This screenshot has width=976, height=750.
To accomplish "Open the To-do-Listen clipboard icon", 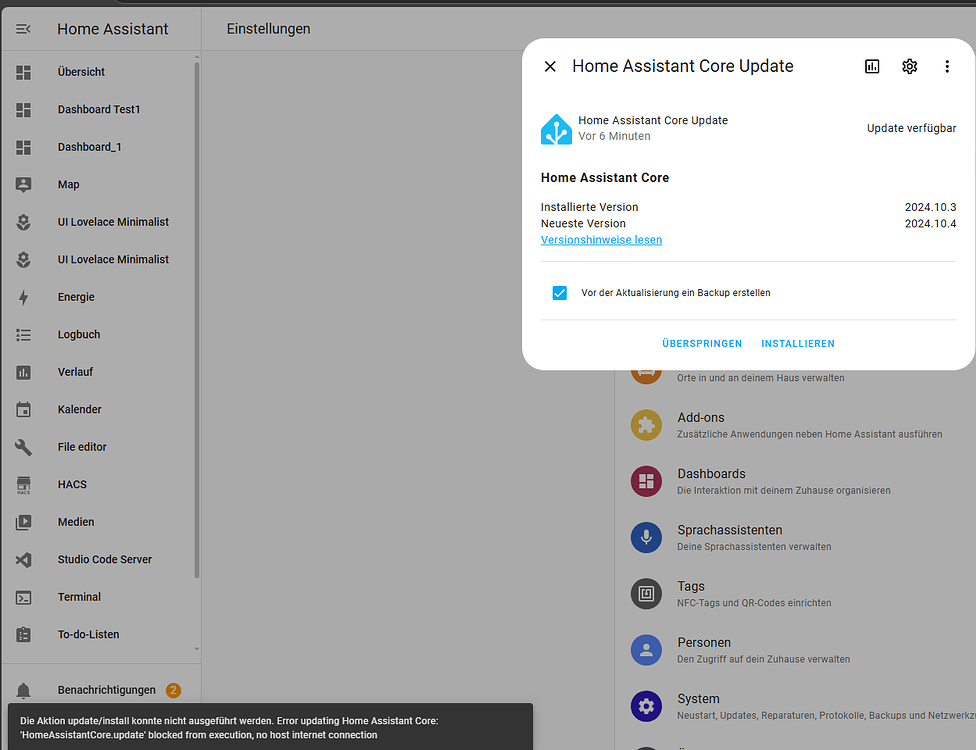I will 23,635.
